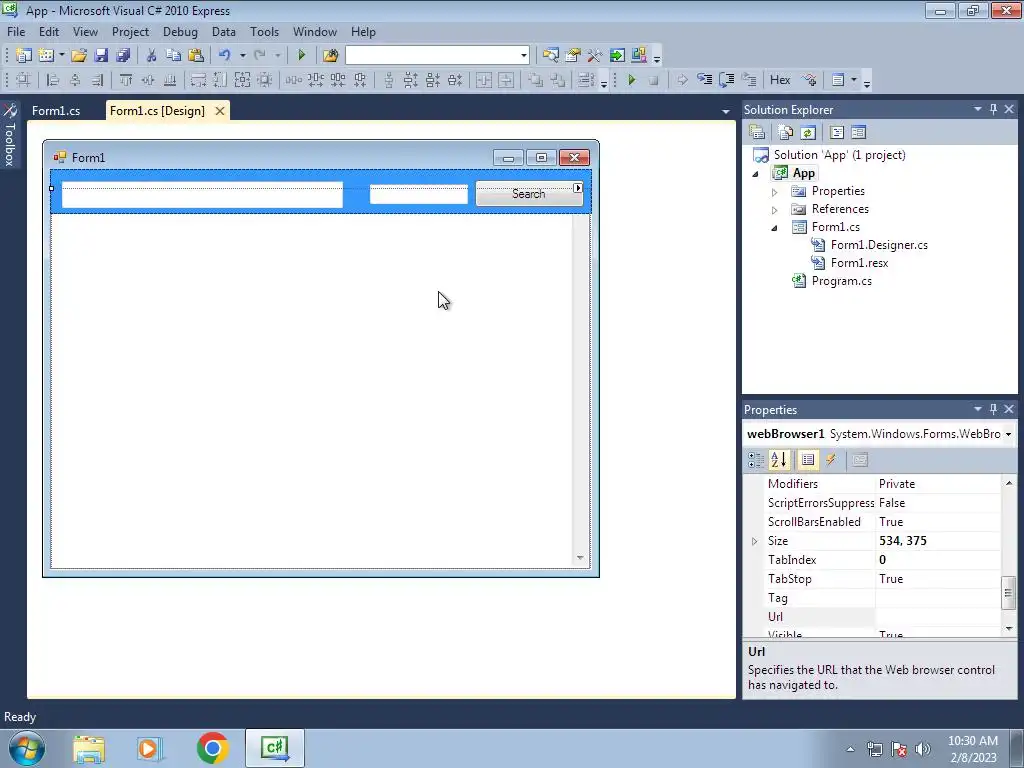
Task: Expand the Size property row
Action: click(x=754, y=541)
